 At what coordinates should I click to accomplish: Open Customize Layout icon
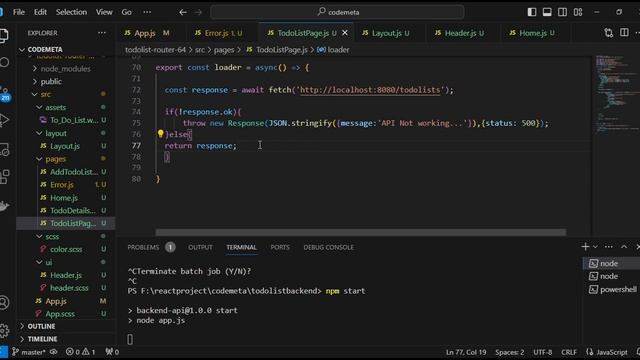click(578, 12)
